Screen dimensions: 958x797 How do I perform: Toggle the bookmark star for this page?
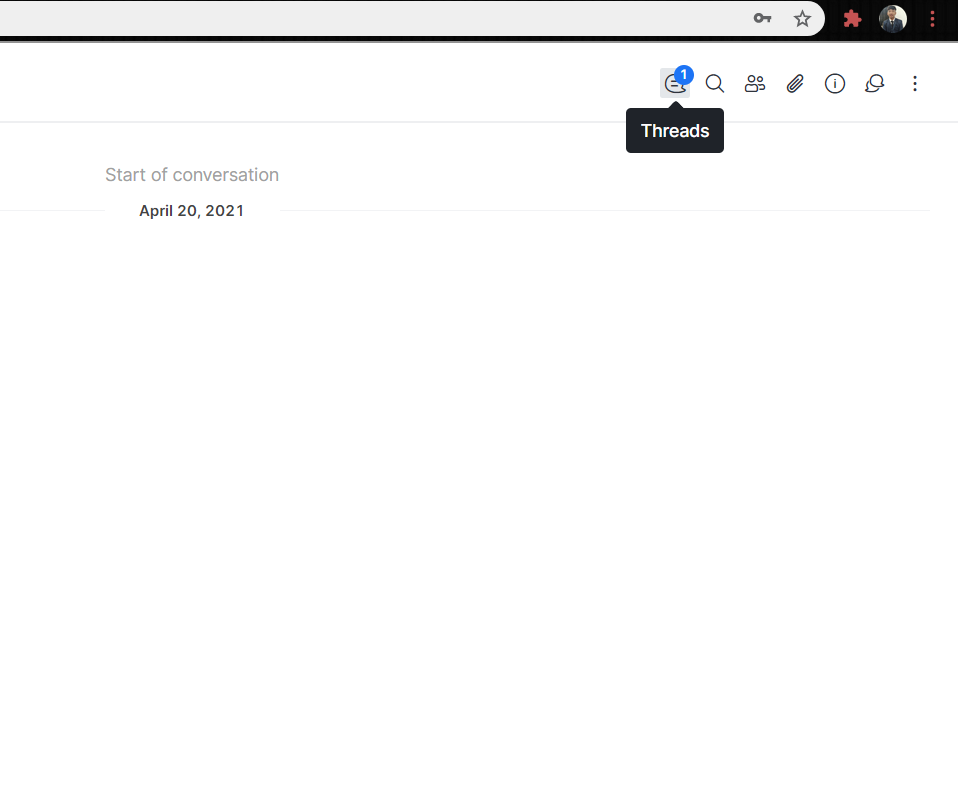(x=802, y=19)
